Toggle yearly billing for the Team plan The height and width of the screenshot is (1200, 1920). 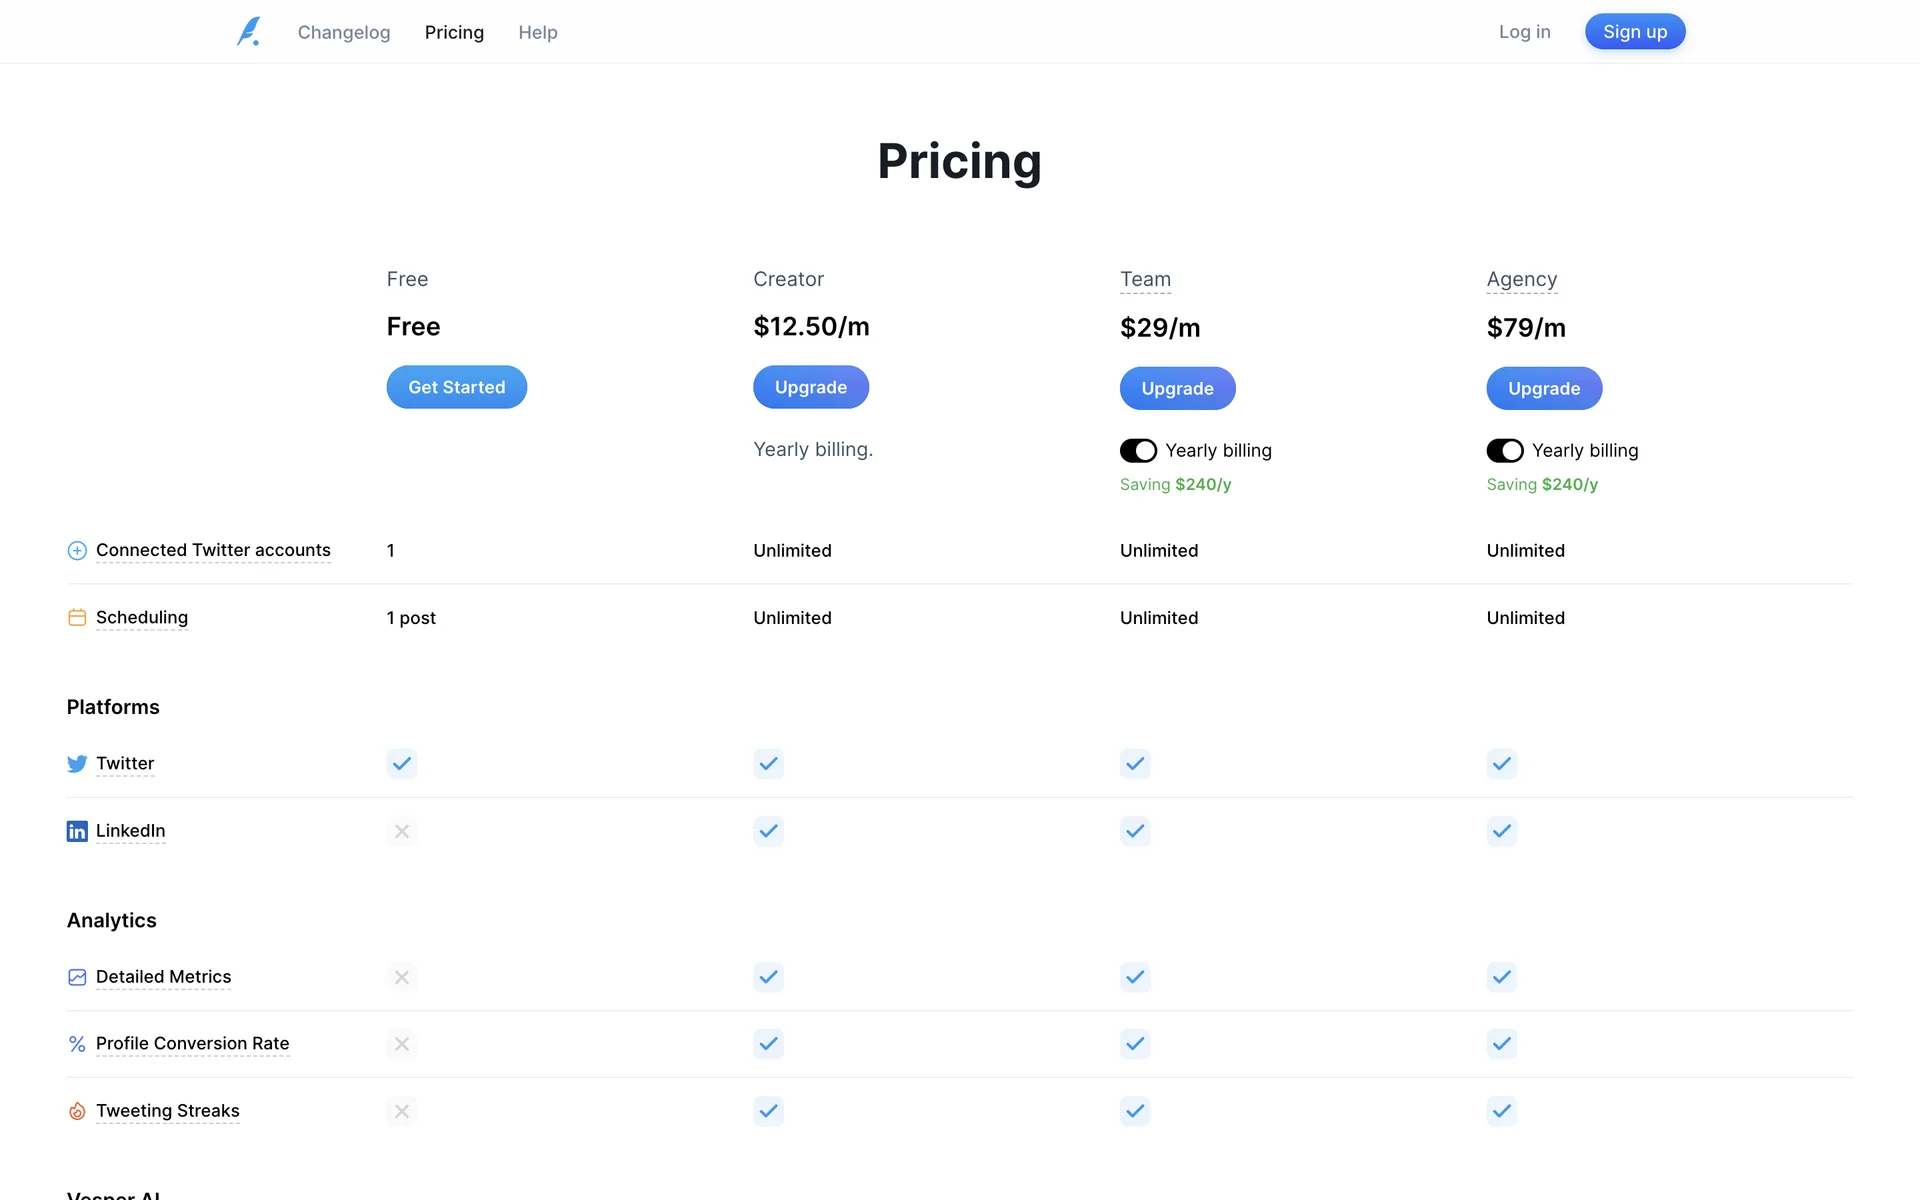coord(1138,451)
